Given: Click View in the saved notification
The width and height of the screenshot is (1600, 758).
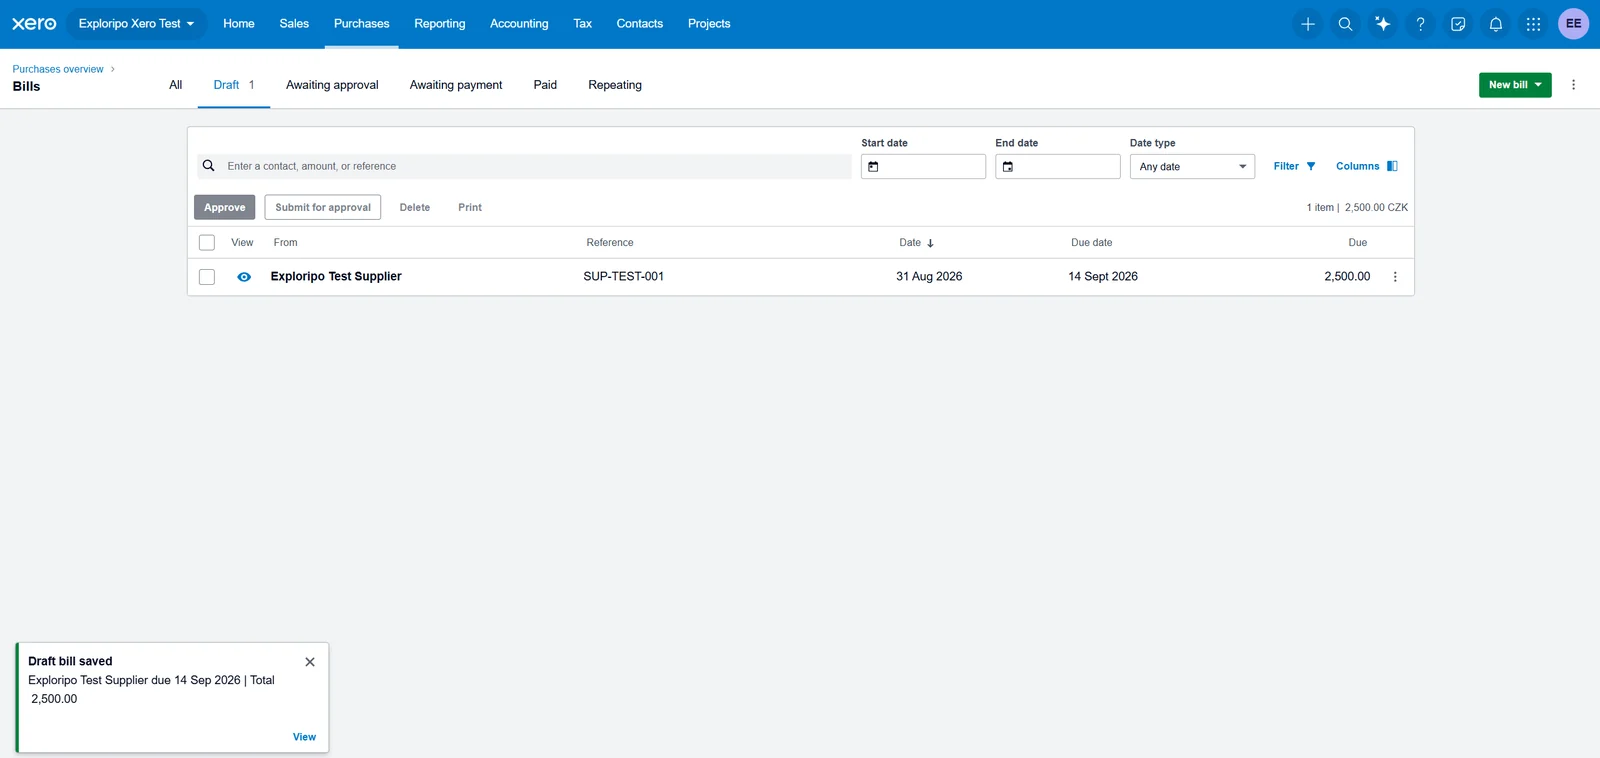Looking at the screenshot, I should point(304,737).
